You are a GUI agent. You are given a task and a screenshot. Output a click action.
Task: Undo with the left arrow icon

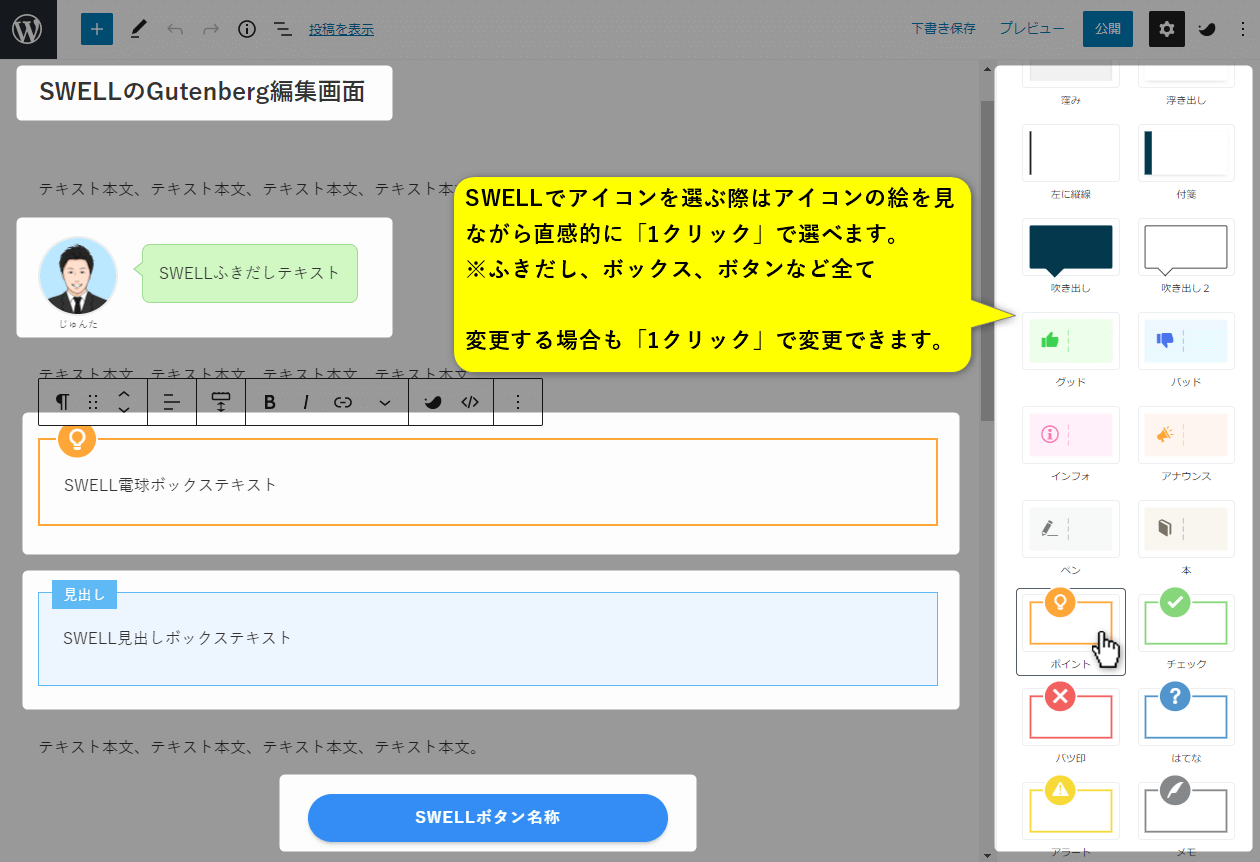pos(175,29)
